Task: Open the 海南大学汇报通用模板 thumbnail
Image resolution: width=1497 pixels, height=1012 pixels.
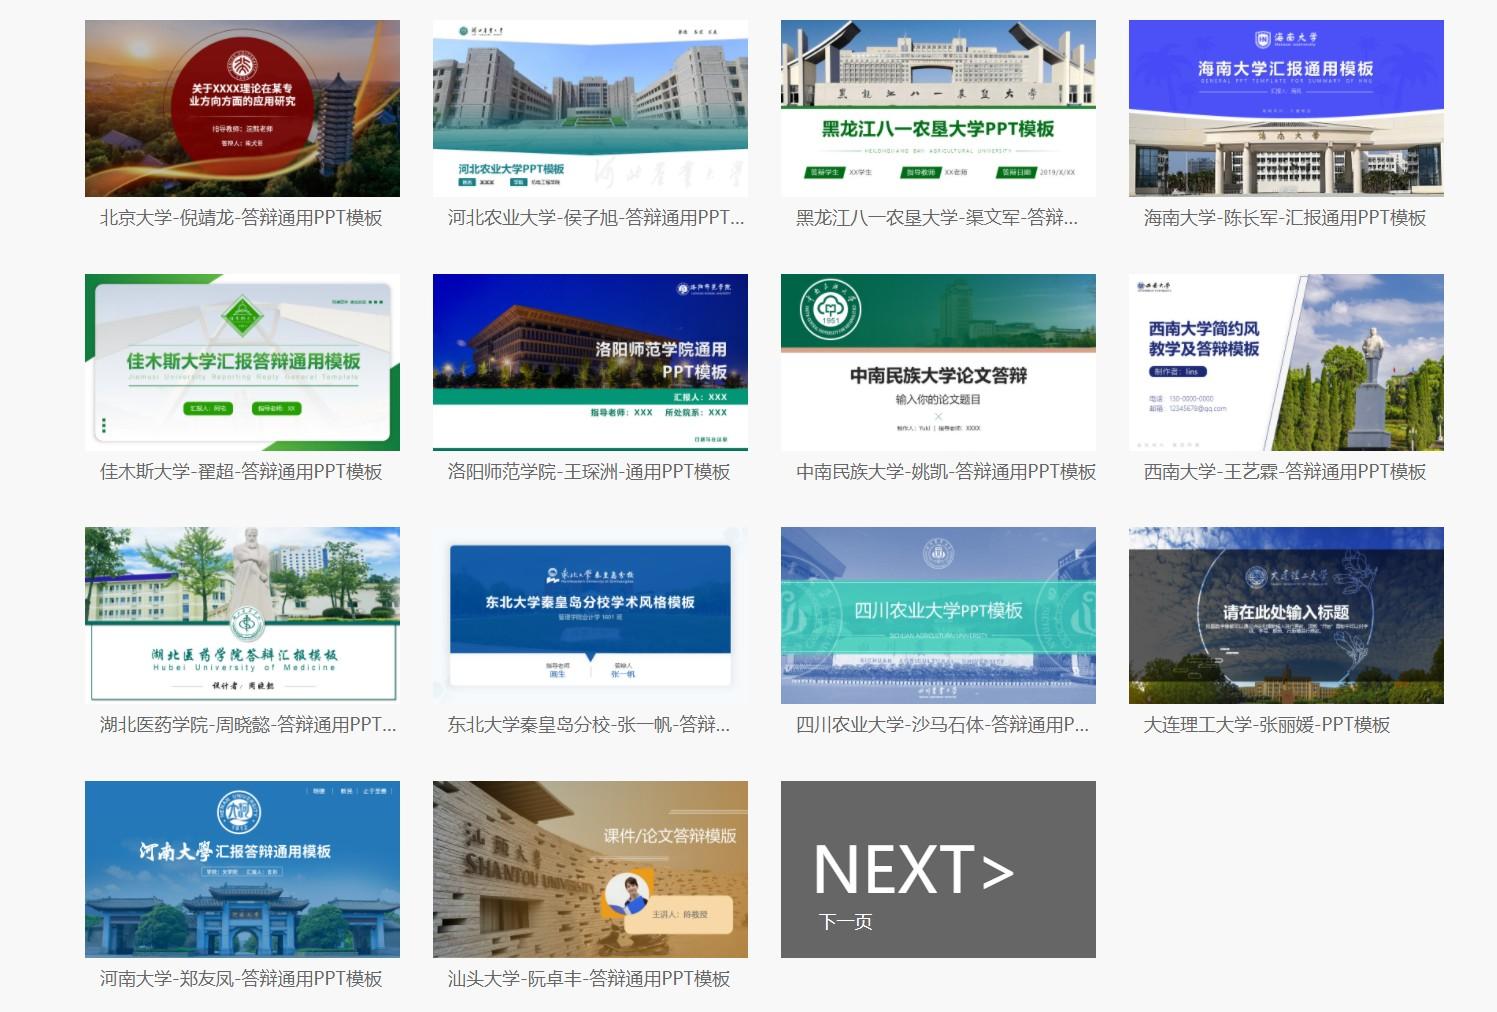Action: pyautogui.click(x=1286, y=108)
